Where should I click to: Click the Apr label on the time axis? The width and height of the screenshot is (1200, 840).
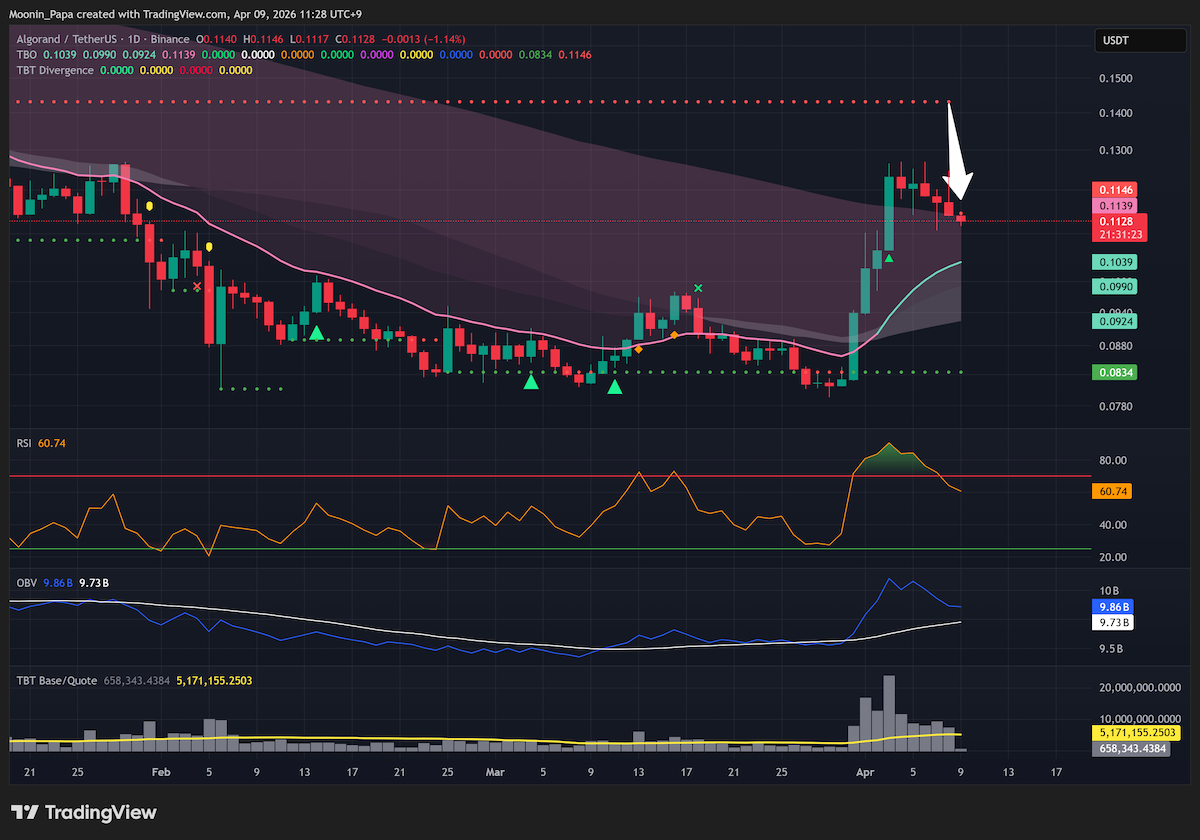(x=865, y=773)
